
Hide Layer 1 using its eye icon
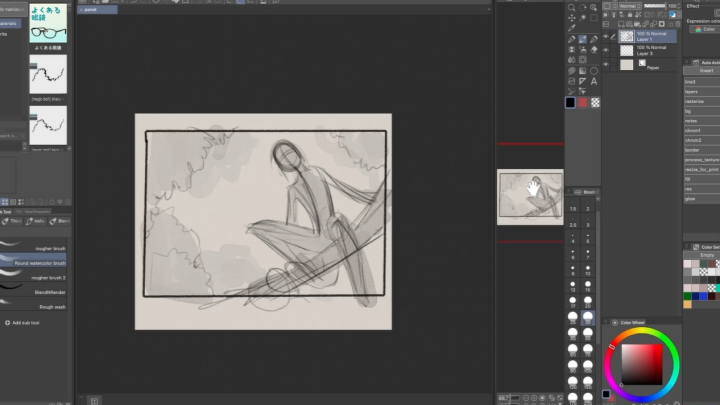pos(606,36)
